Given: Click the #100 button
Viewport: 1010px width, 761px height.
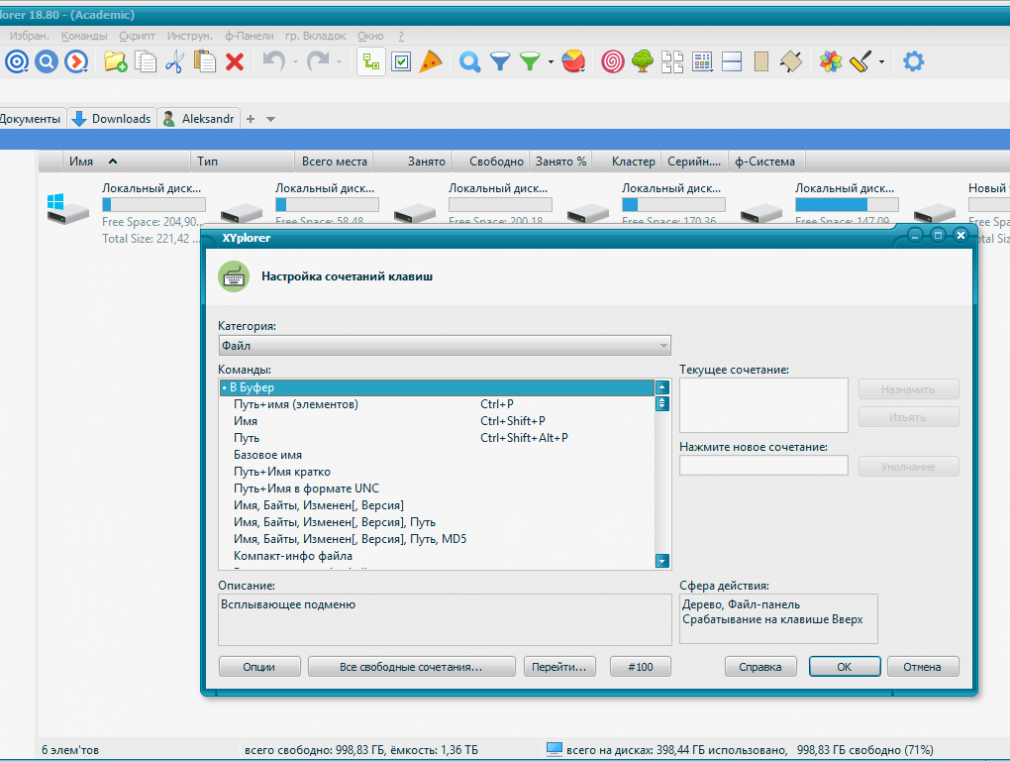Looking at the screenshot, I should [x=640, y=667].
